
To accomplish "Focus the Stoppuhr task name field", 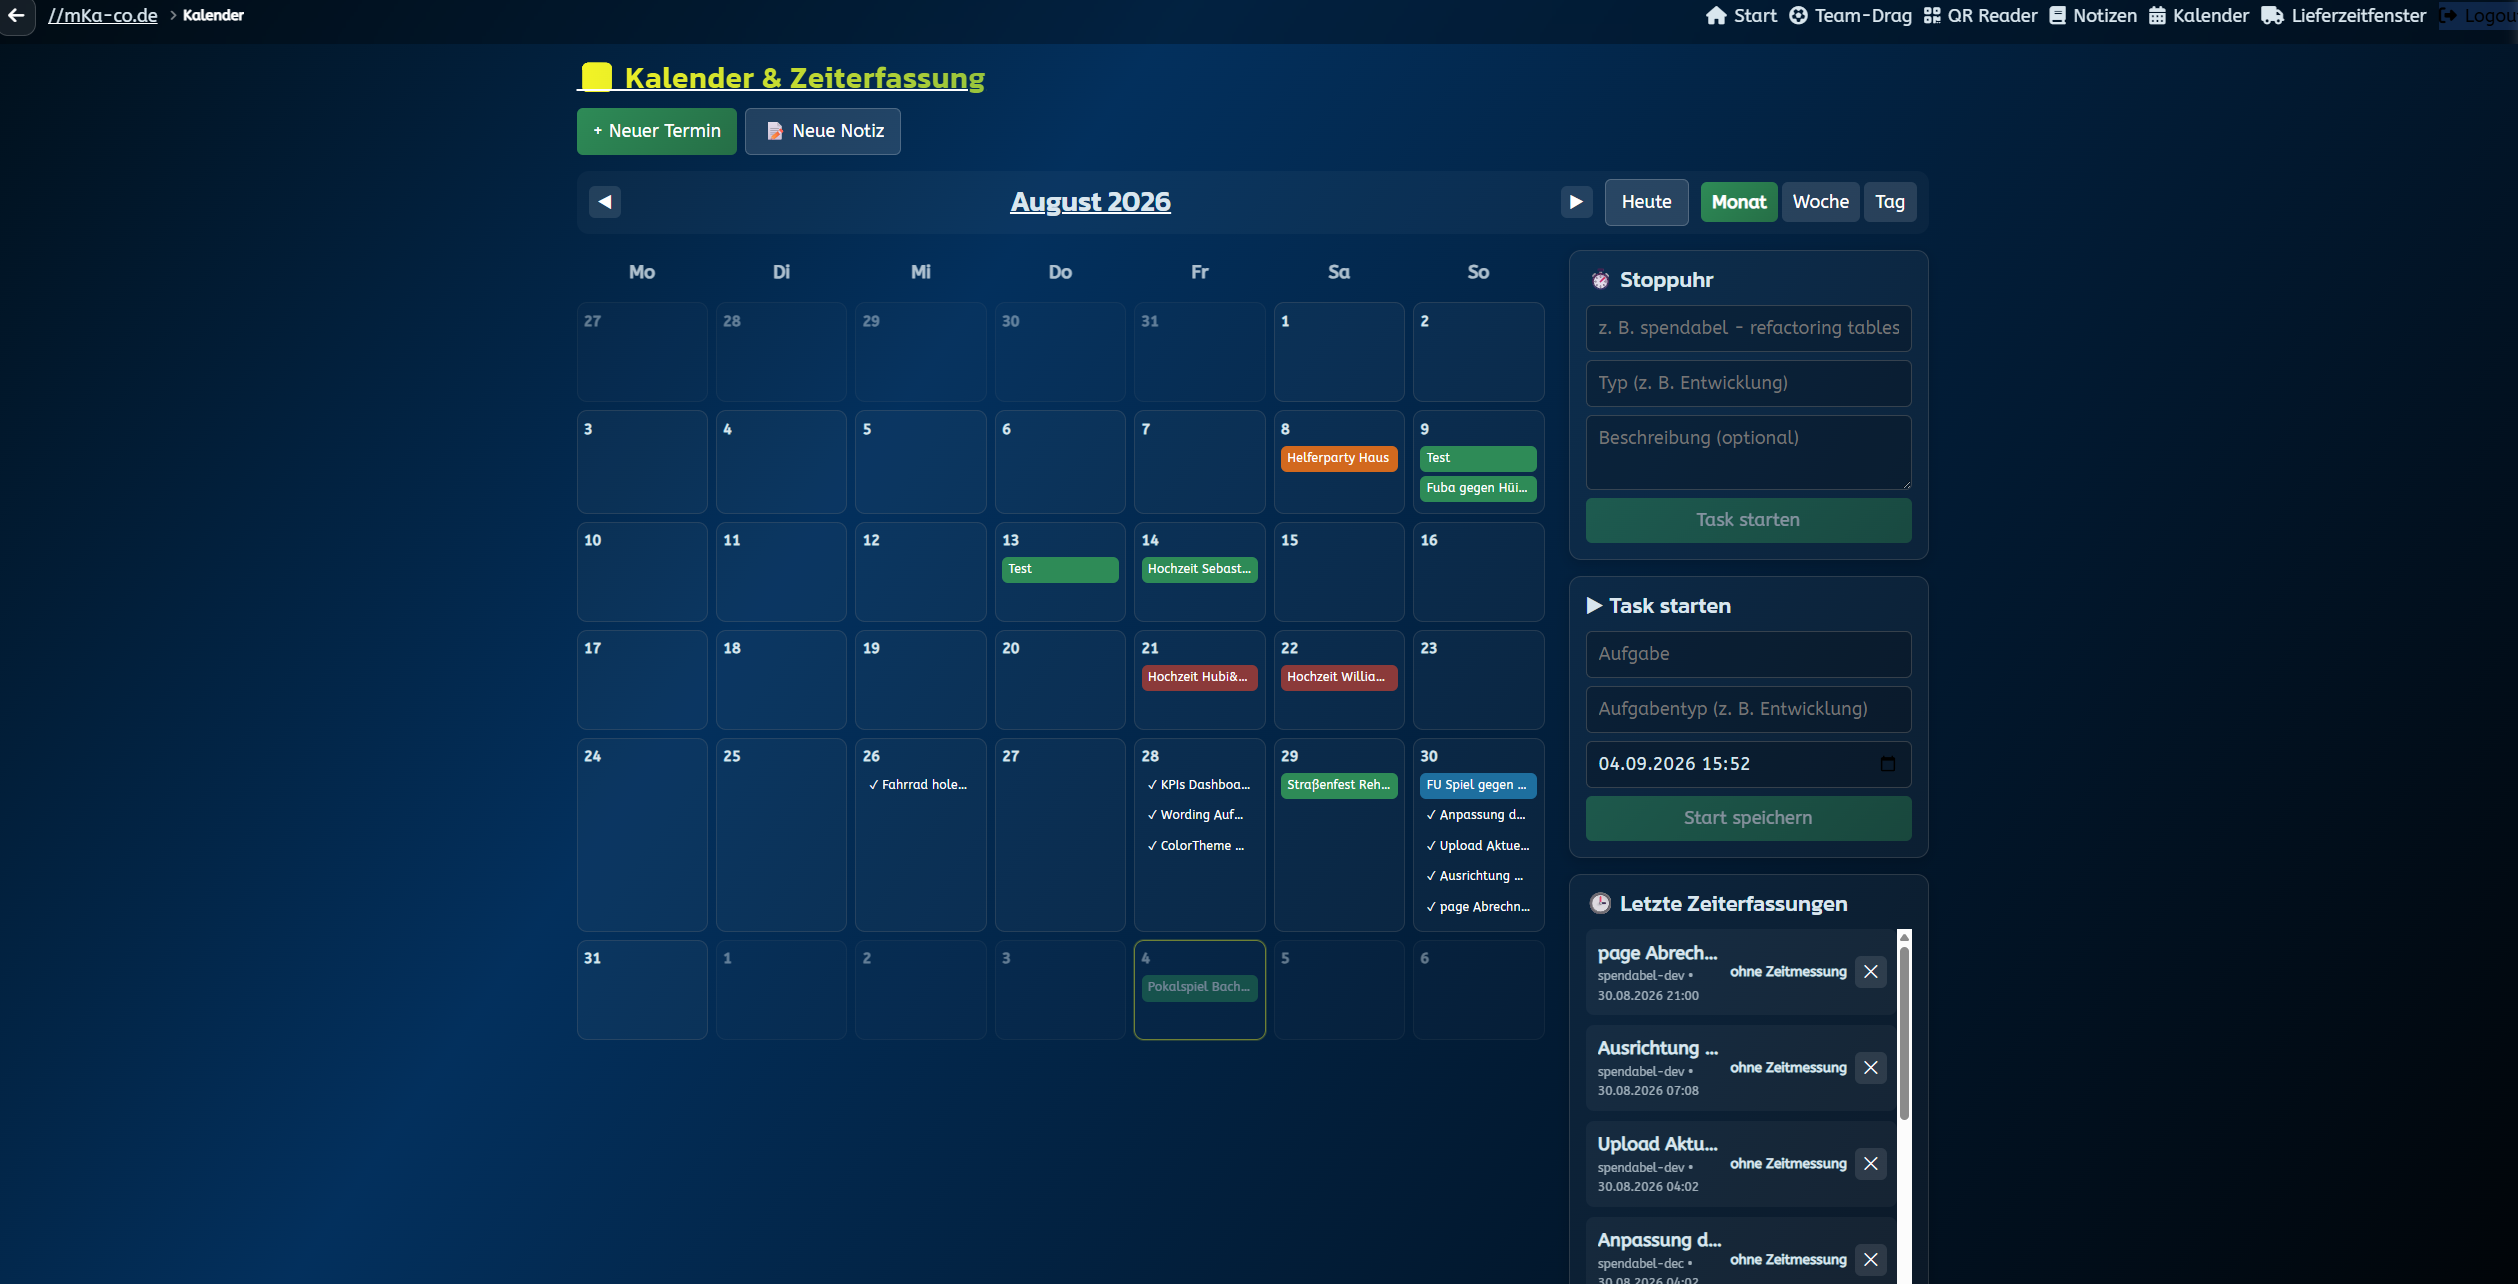I will pos(1748,328).
